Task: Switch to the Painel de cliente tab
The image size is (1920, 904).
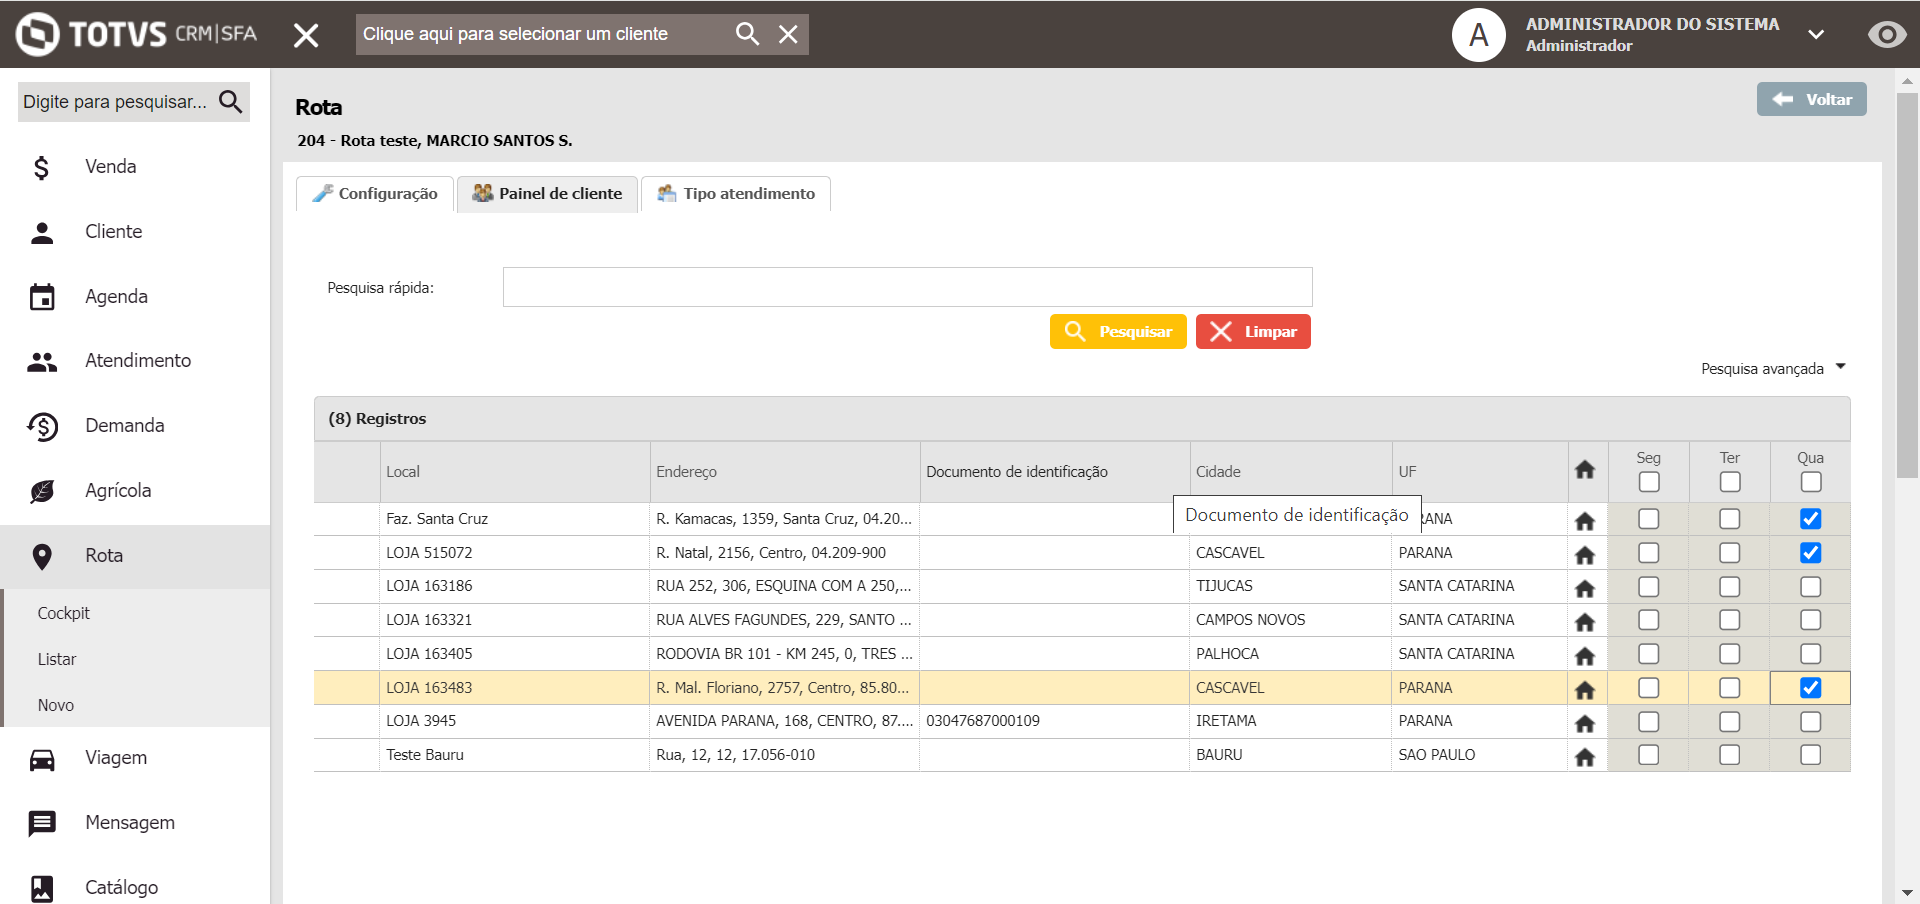Action: pos(548,194)
